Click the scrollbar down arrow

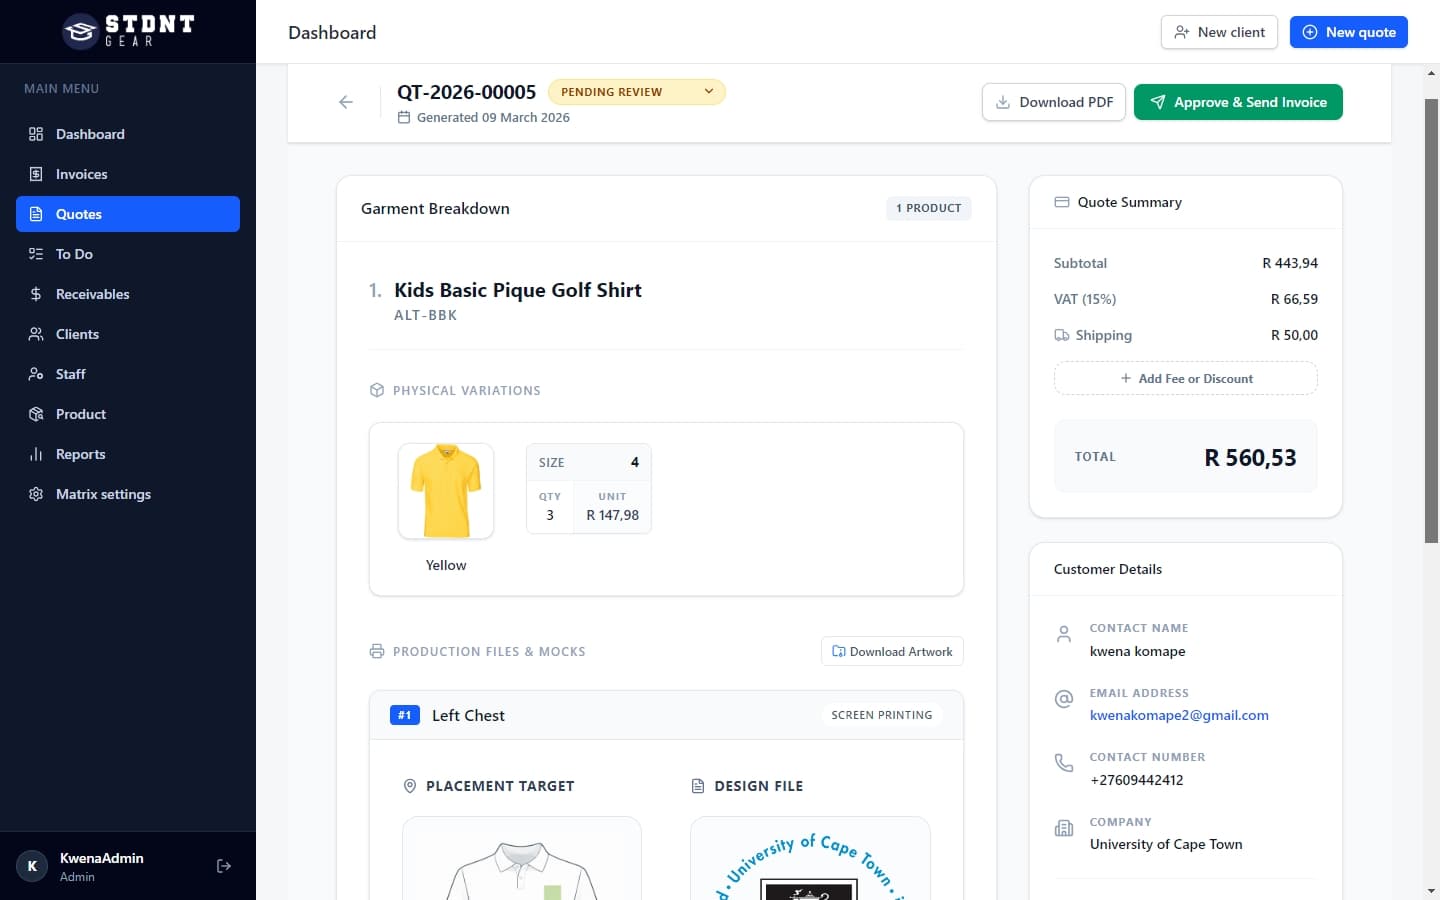coord(1431,890)
